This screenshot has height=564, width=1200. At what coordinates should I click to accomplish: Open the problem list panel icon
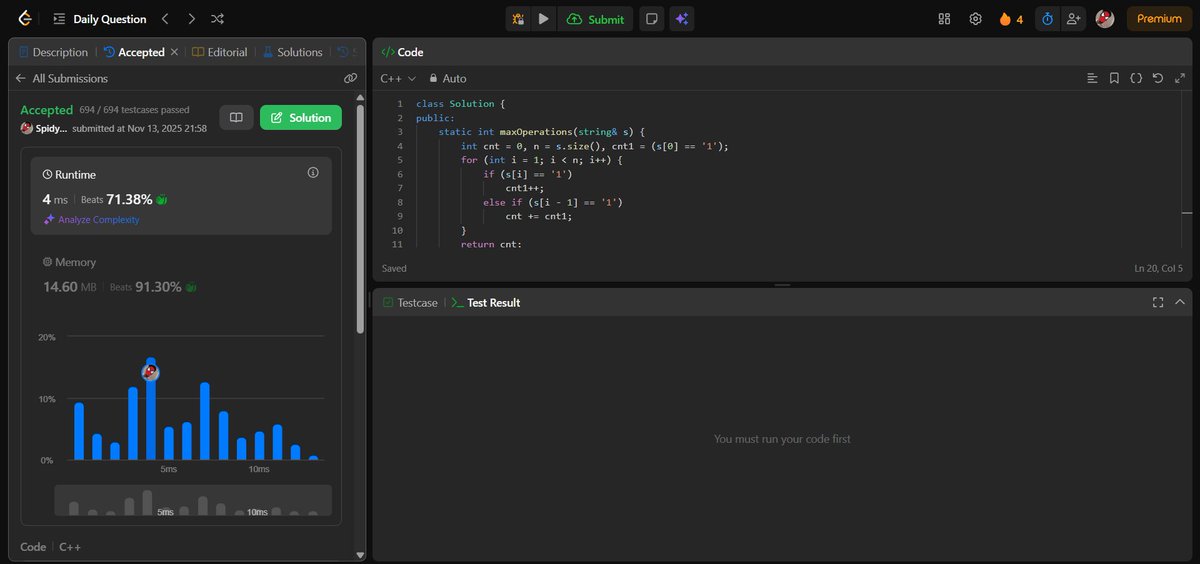(x=60, y=19)
